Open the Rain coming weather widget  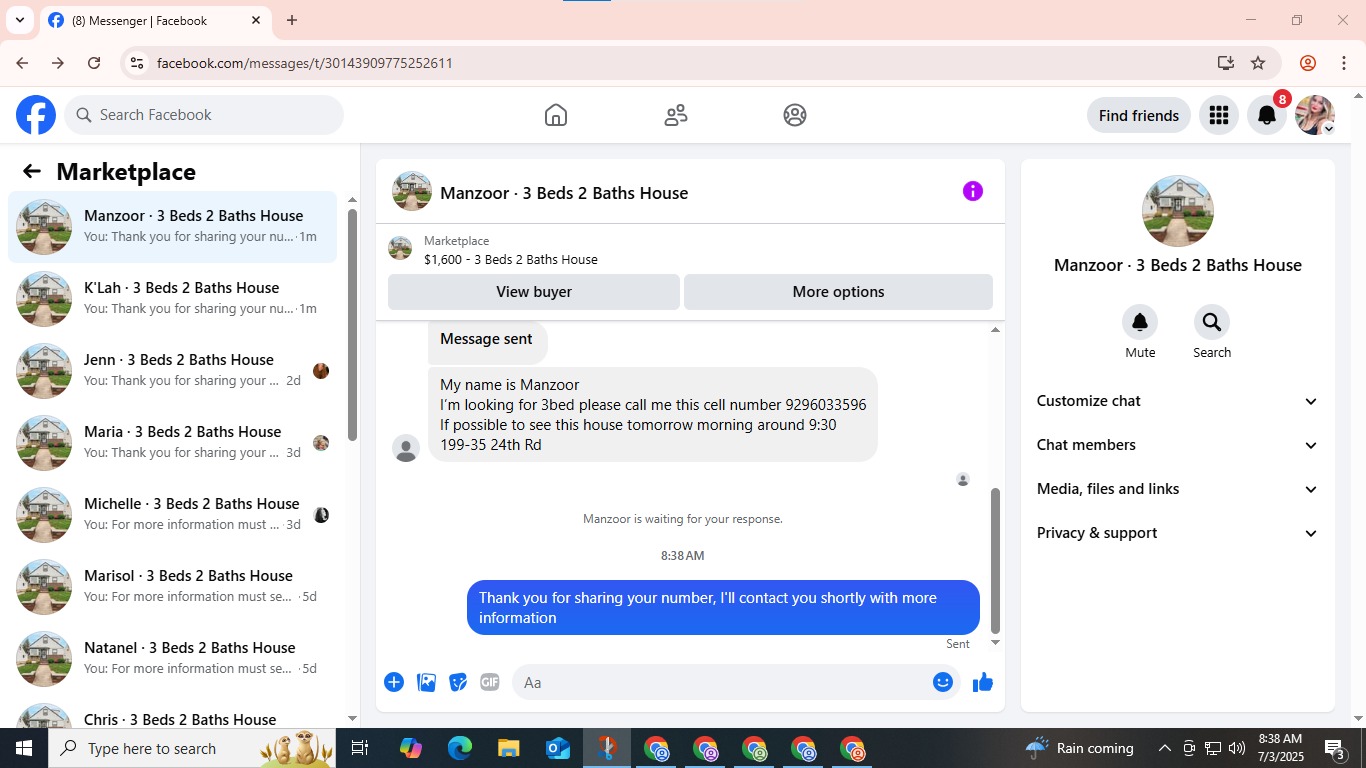[x=1080, y=748]
